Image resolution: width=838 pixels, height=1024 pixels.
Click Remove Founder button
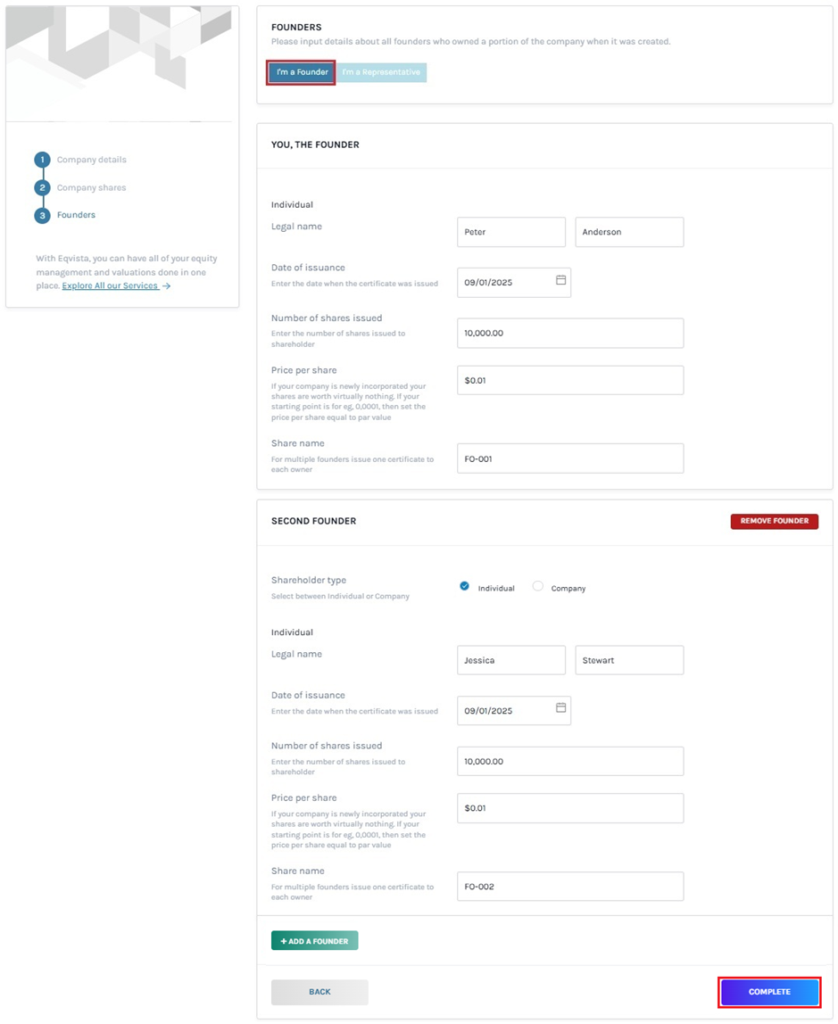[774, 521]
